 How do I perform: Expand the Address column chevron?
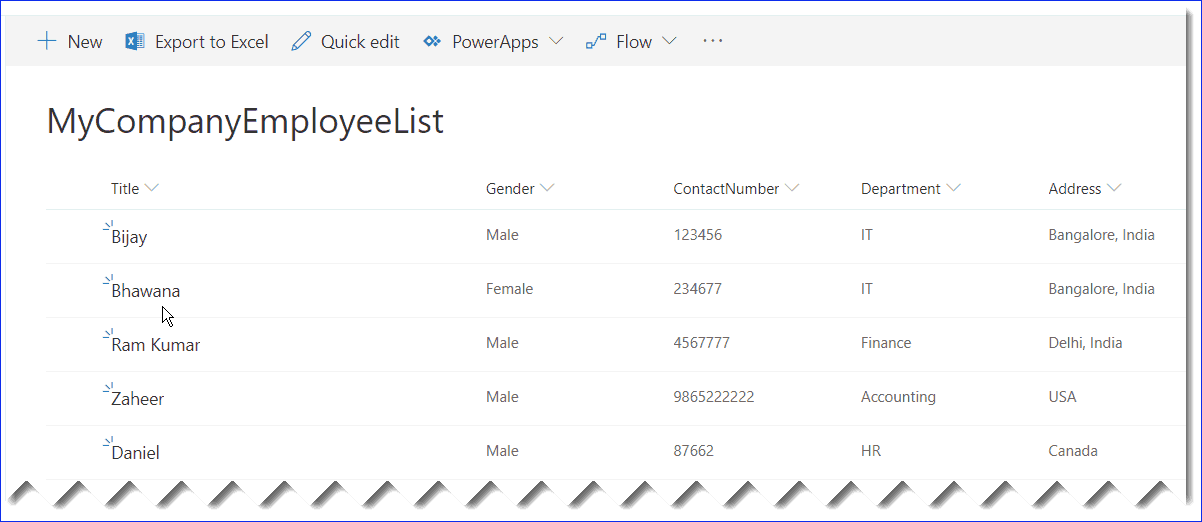point(1114,188)
